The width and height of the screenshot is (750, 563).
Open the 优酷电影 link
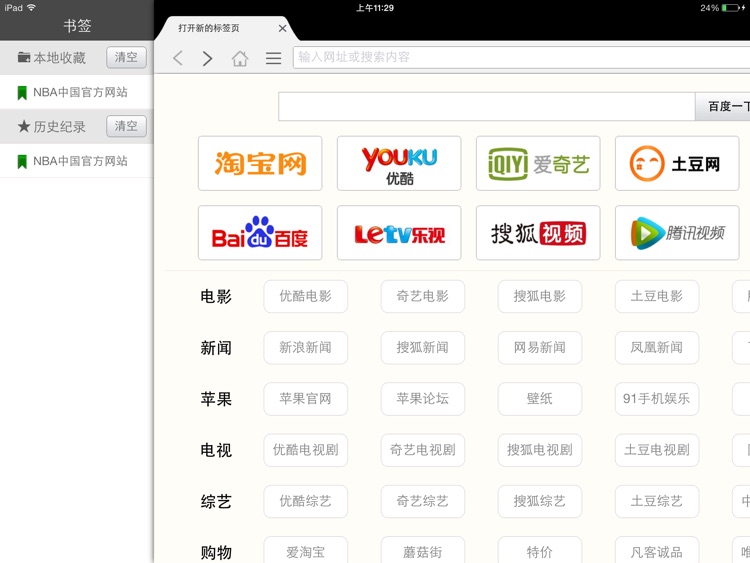pyautogui.click(x=306, y=297)
